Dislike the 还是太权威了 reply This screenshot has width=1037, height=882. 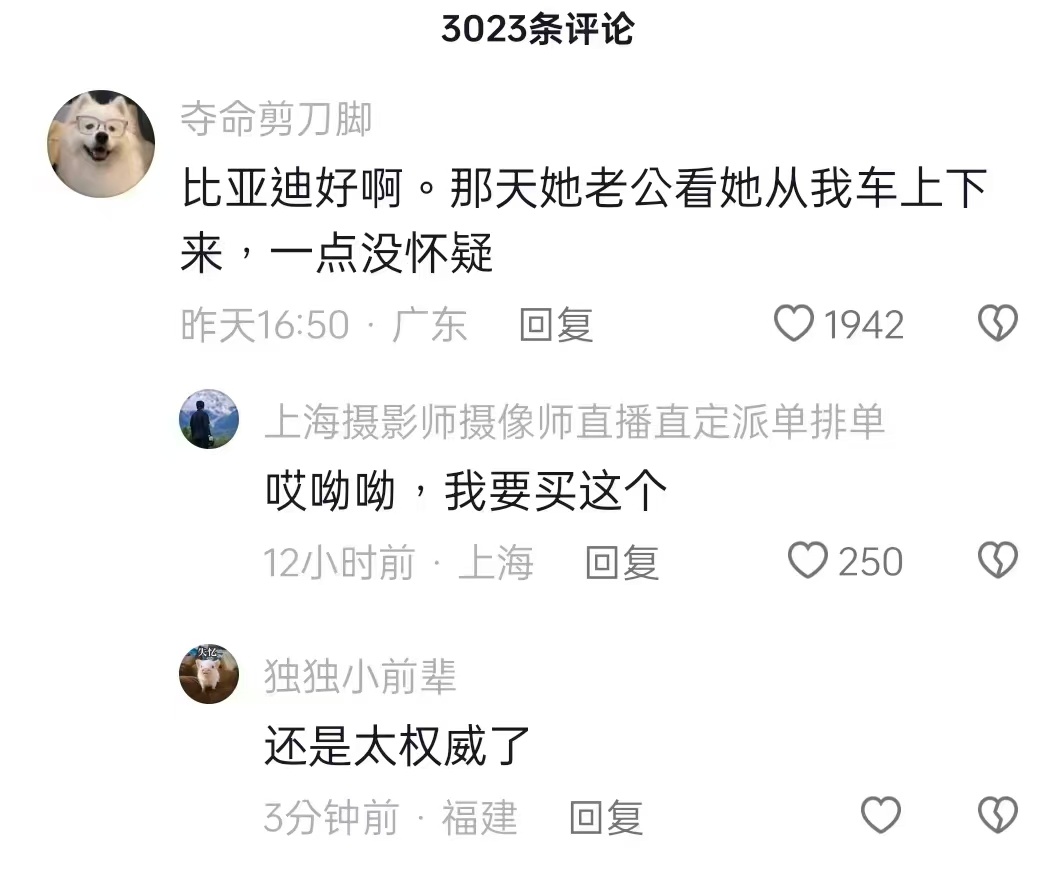(x=998, y=815)
